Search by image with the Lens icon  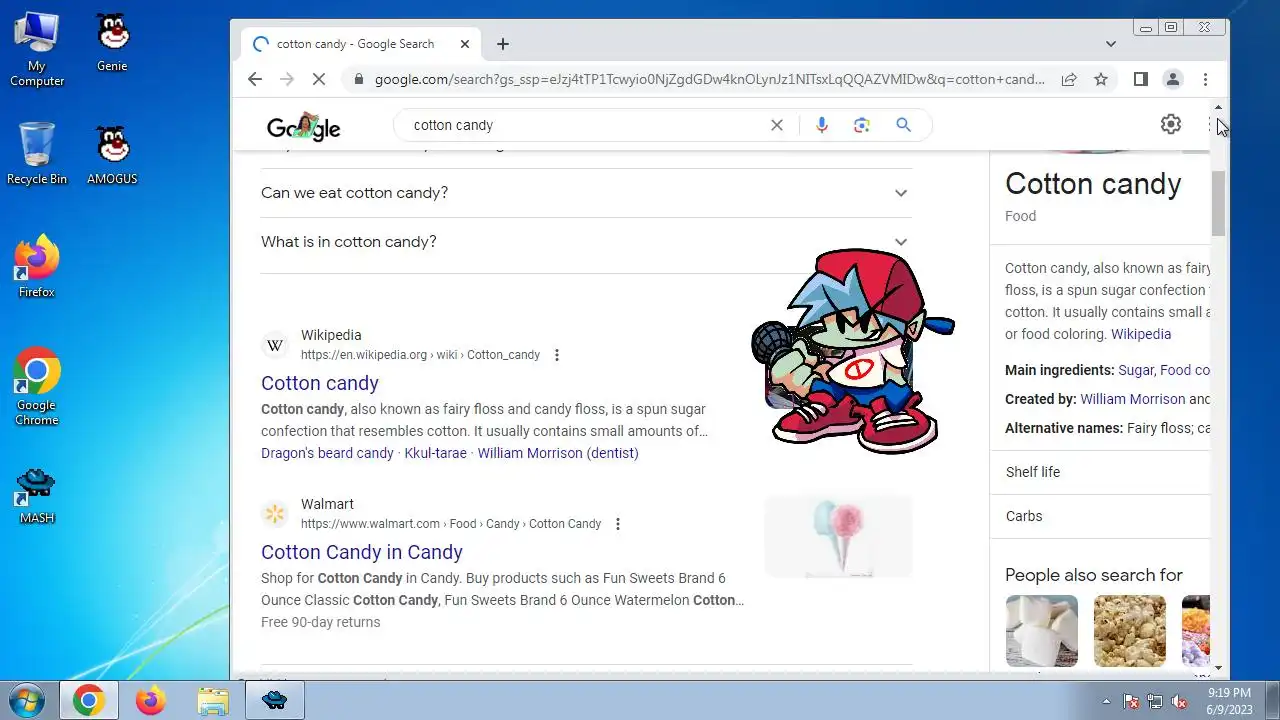click(862, 125)
